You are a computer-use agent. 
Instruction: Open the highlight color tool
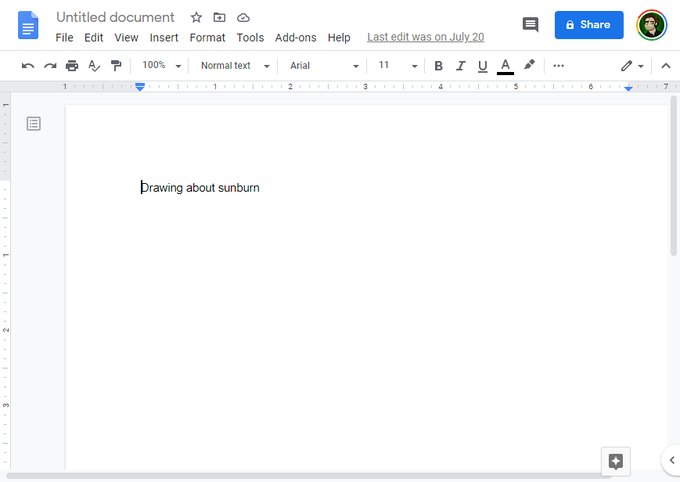[529, 66]
